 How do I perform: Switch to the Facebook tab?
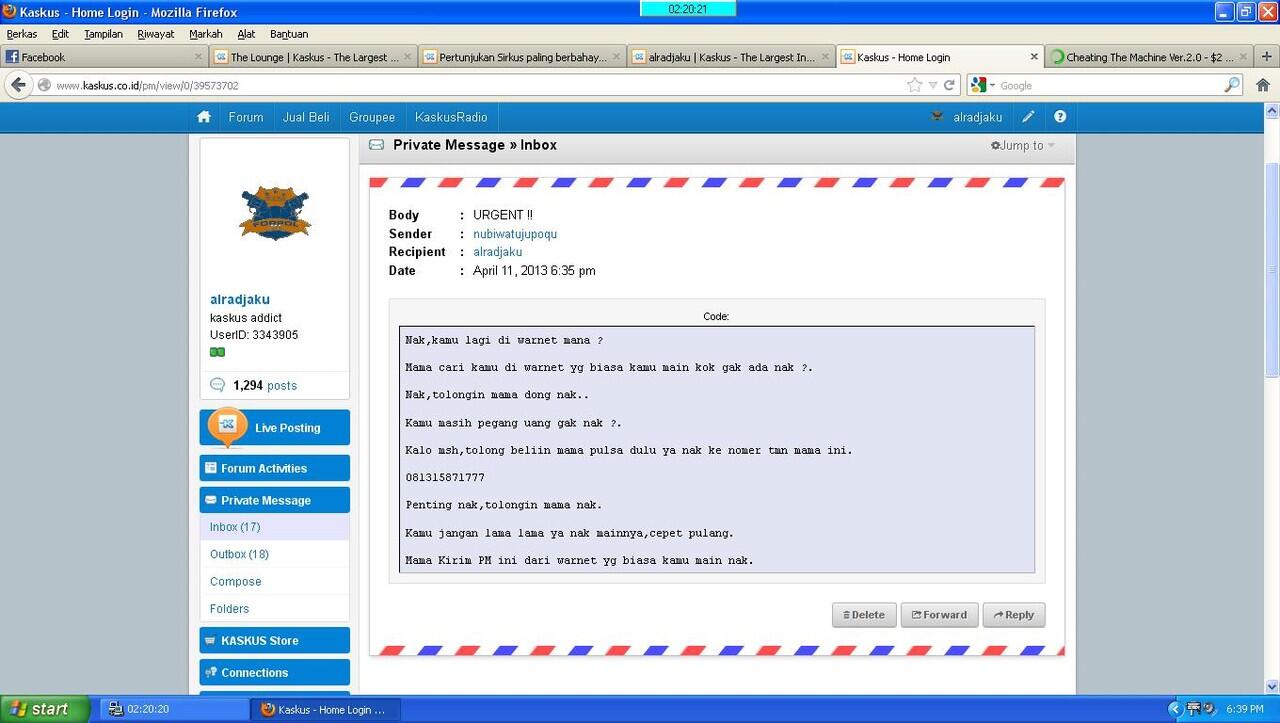tap(105, 57)
